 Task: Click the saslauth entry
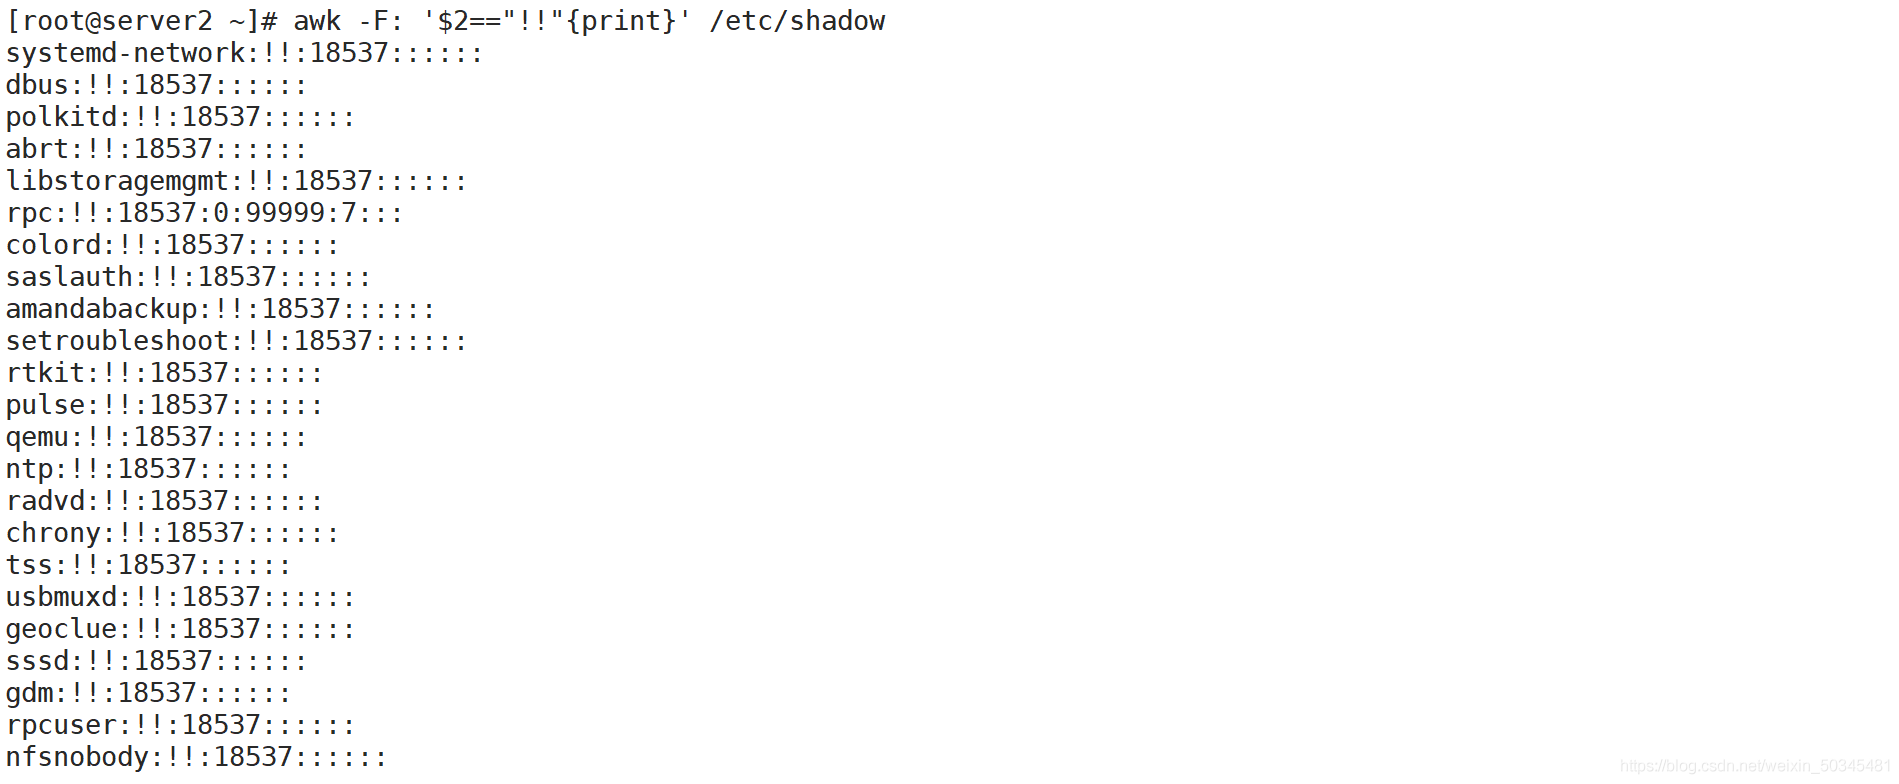tap(188, 277)
